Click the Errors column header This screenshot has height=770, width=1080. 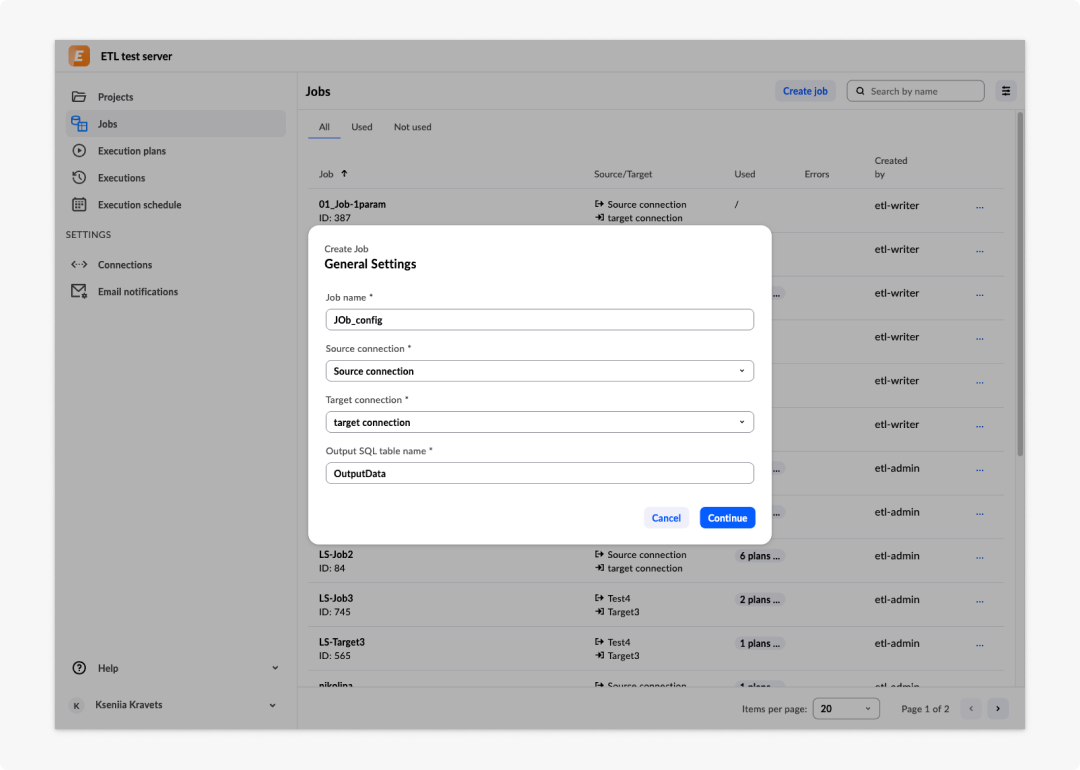[x=816, y=174]
